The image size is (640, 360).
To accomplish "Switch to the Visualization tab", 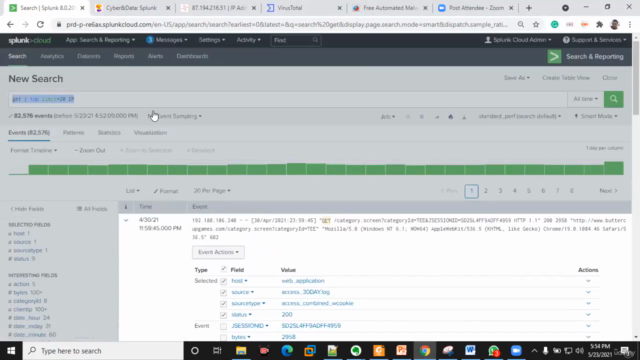I will 150,133.
